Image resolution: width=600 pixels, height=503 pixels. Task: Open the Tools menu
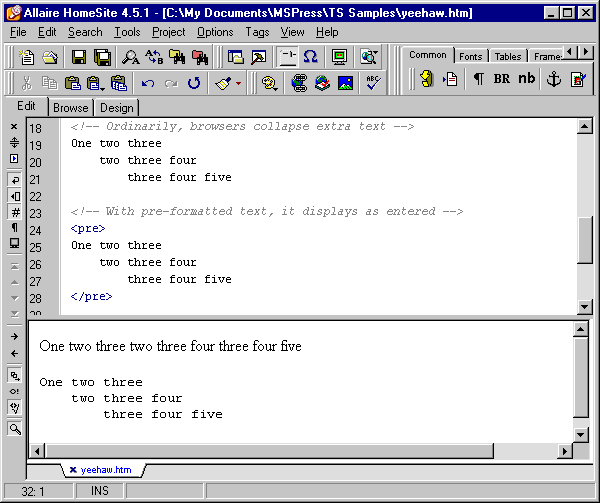[127, 32]
